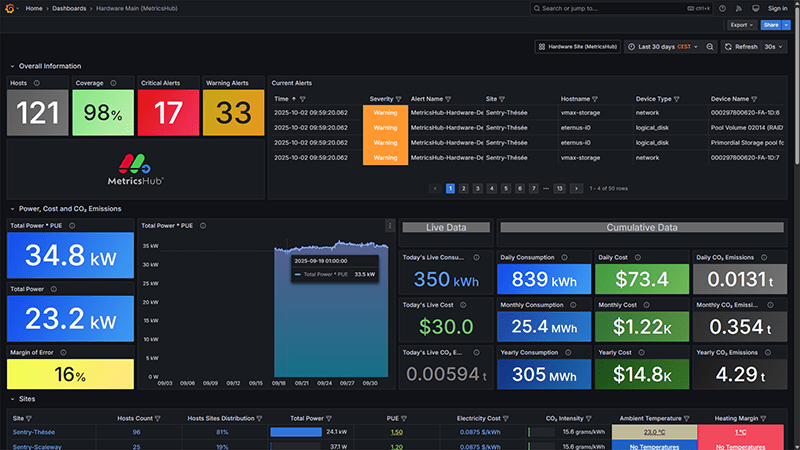The width and height of the screenshot is (800, 450).
Task: Go to Dashboards in breadcrumb
Action: coord(69,8)
